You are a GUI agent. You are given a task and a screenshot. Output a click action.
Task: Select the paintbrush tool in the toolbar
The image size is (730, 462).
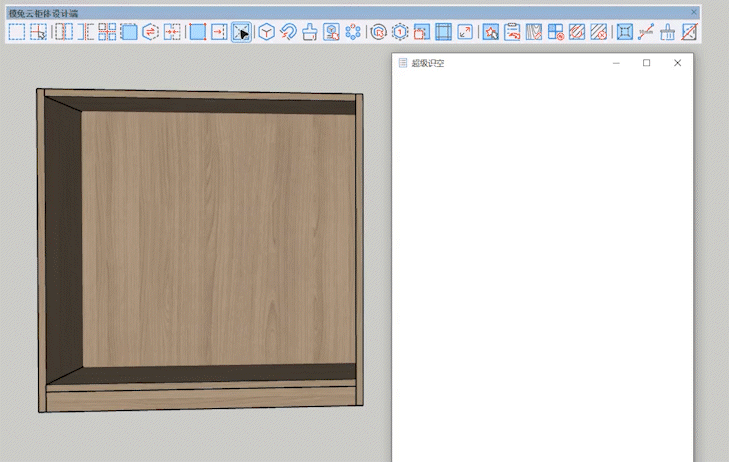[x=310, y=32]
